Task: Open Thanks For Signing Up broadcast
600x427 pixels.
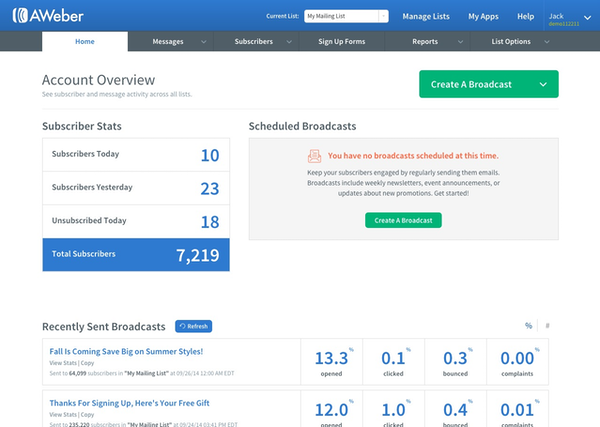Action: coord(129,403)
